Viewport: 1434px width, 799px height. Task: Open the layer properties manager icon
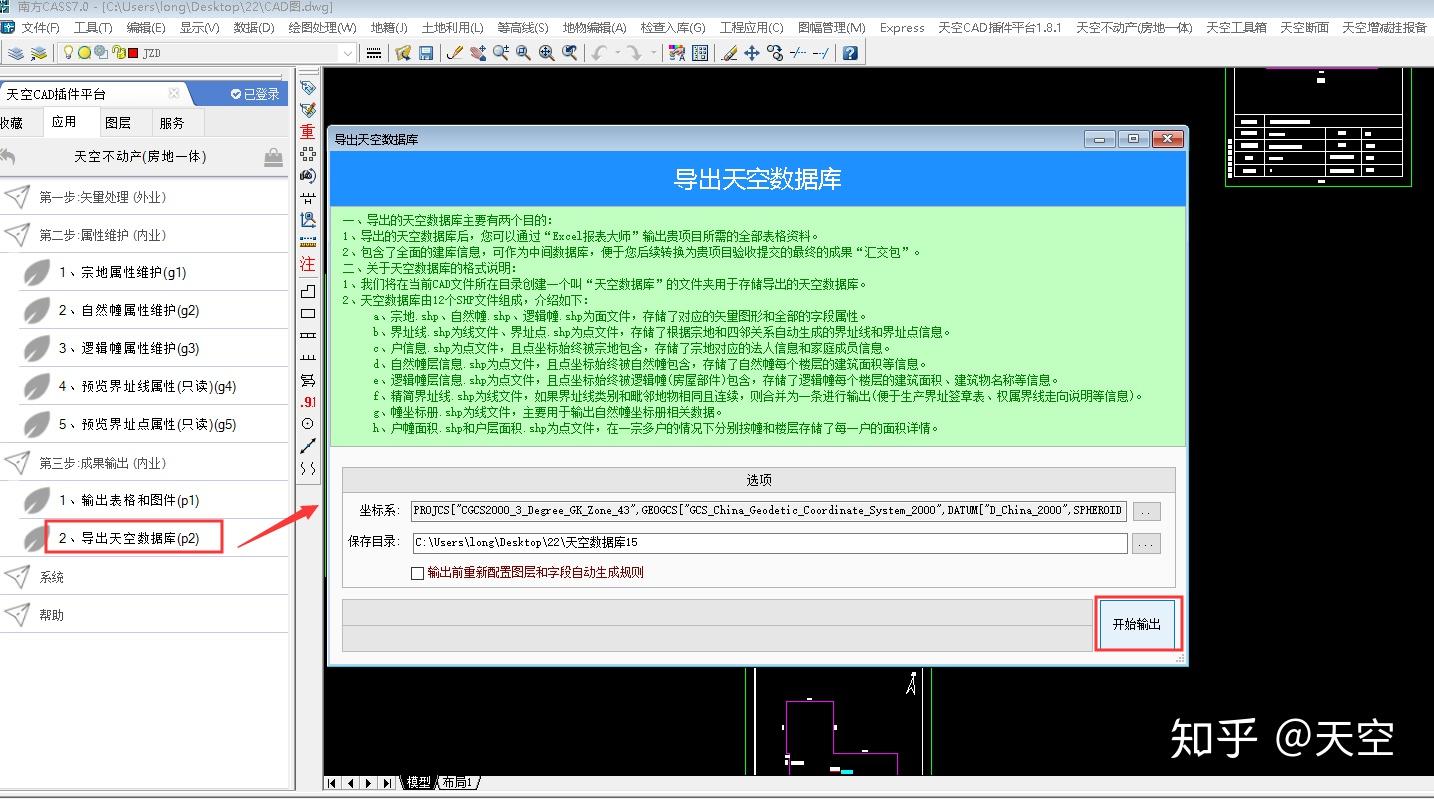coord(16,53)
